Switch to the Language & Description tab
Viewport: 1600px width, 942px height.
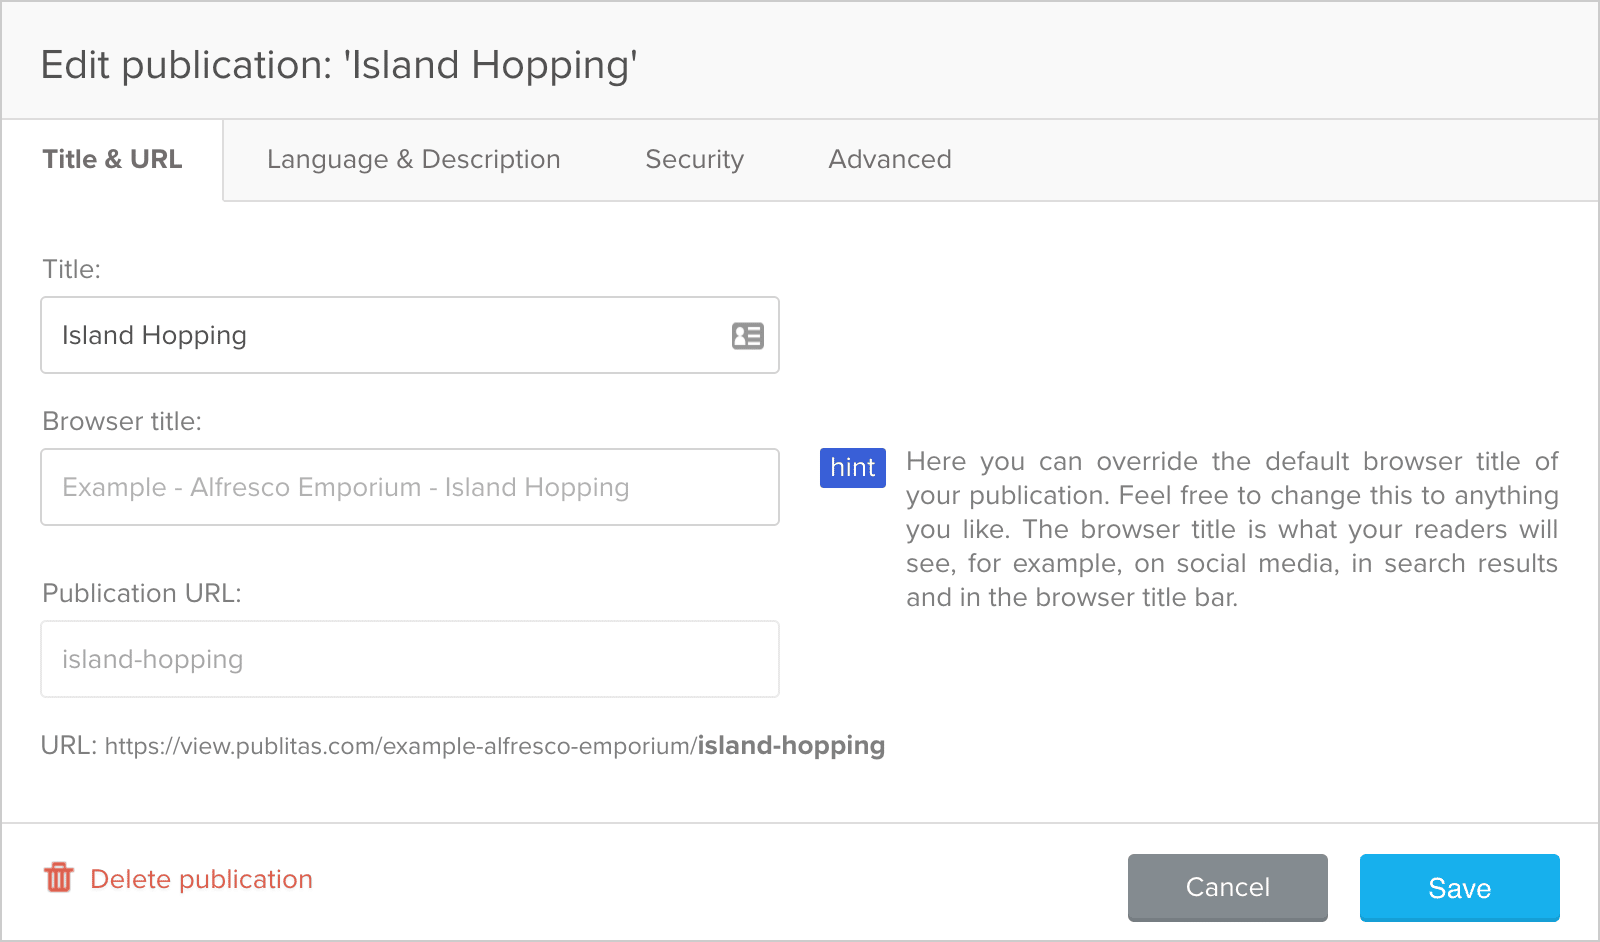pyautogui.click(x=413, y=159)
